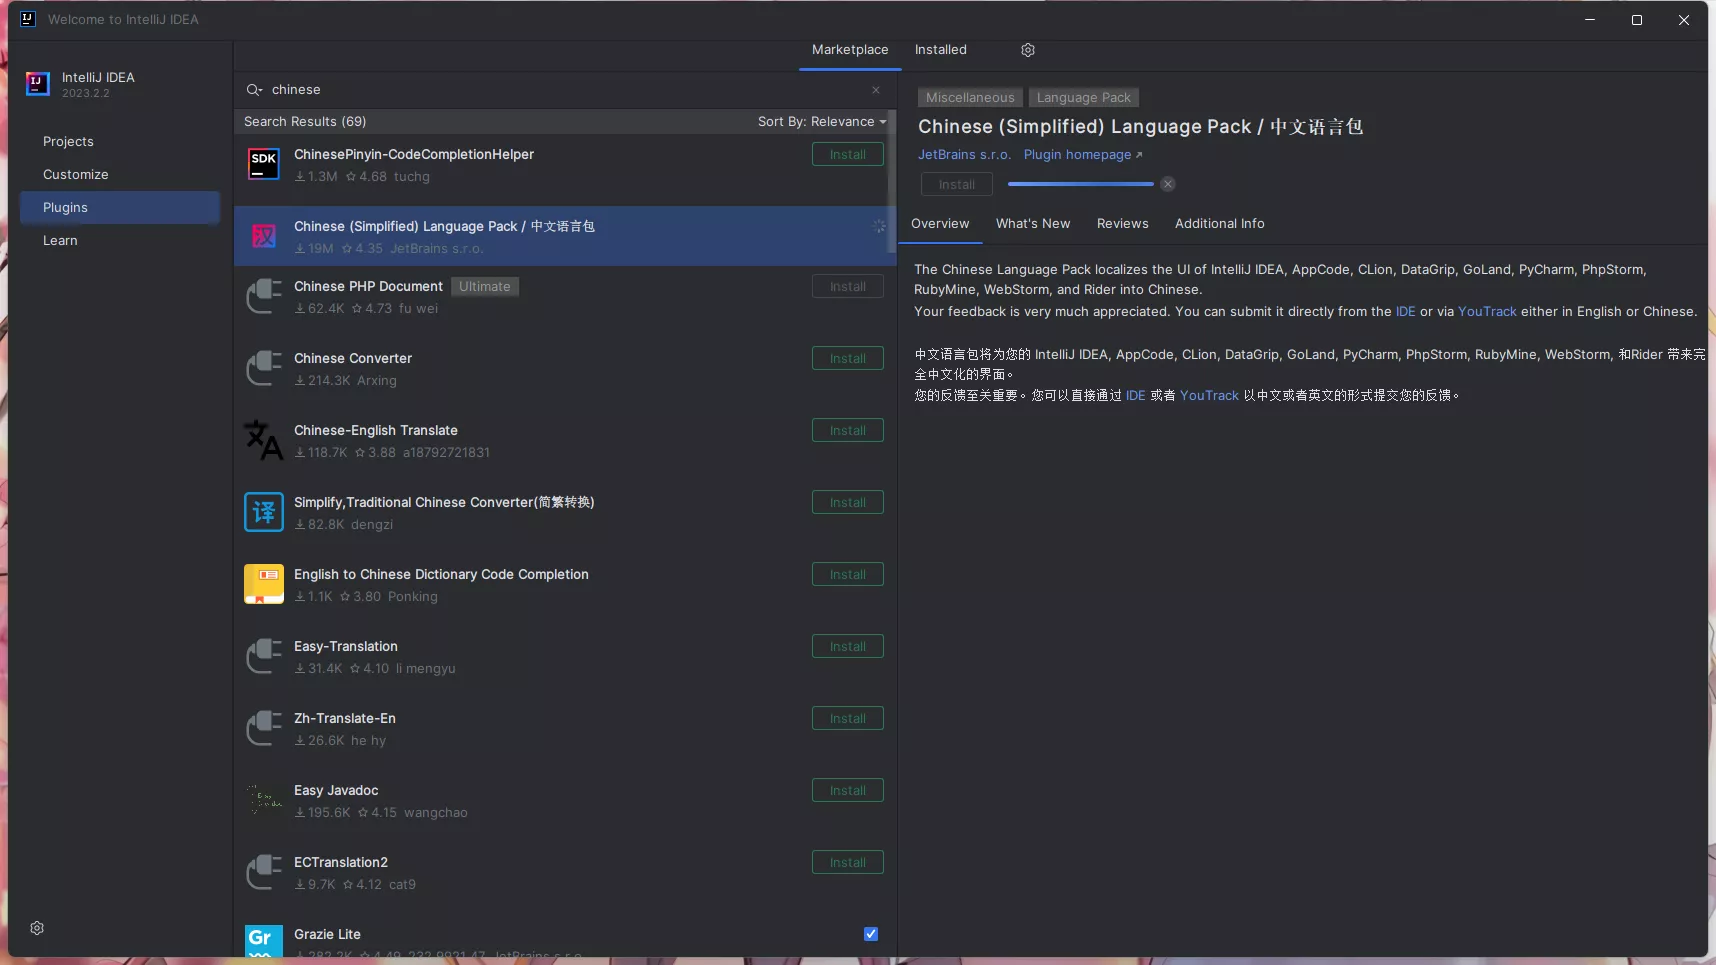Viewport: 1716px width, 965px height.
Task: Open the Reviews tab
Action: pyautogui.click(x=1122, y=224)
